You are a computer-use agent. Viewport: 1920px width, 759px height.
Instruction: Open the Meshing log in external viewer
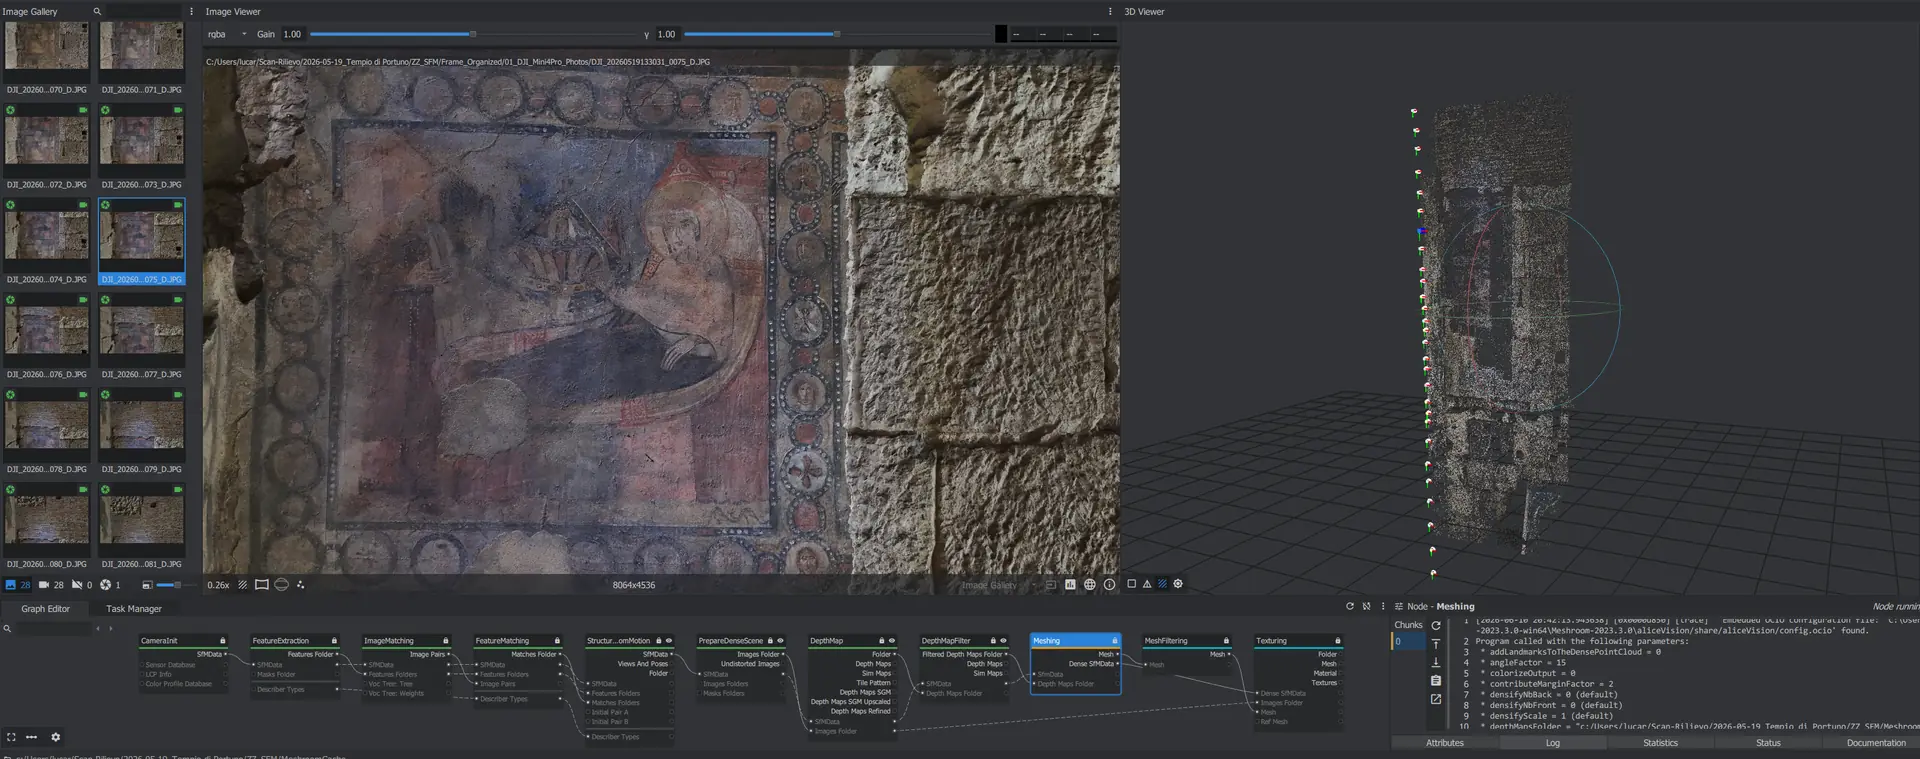[1436, 699]
